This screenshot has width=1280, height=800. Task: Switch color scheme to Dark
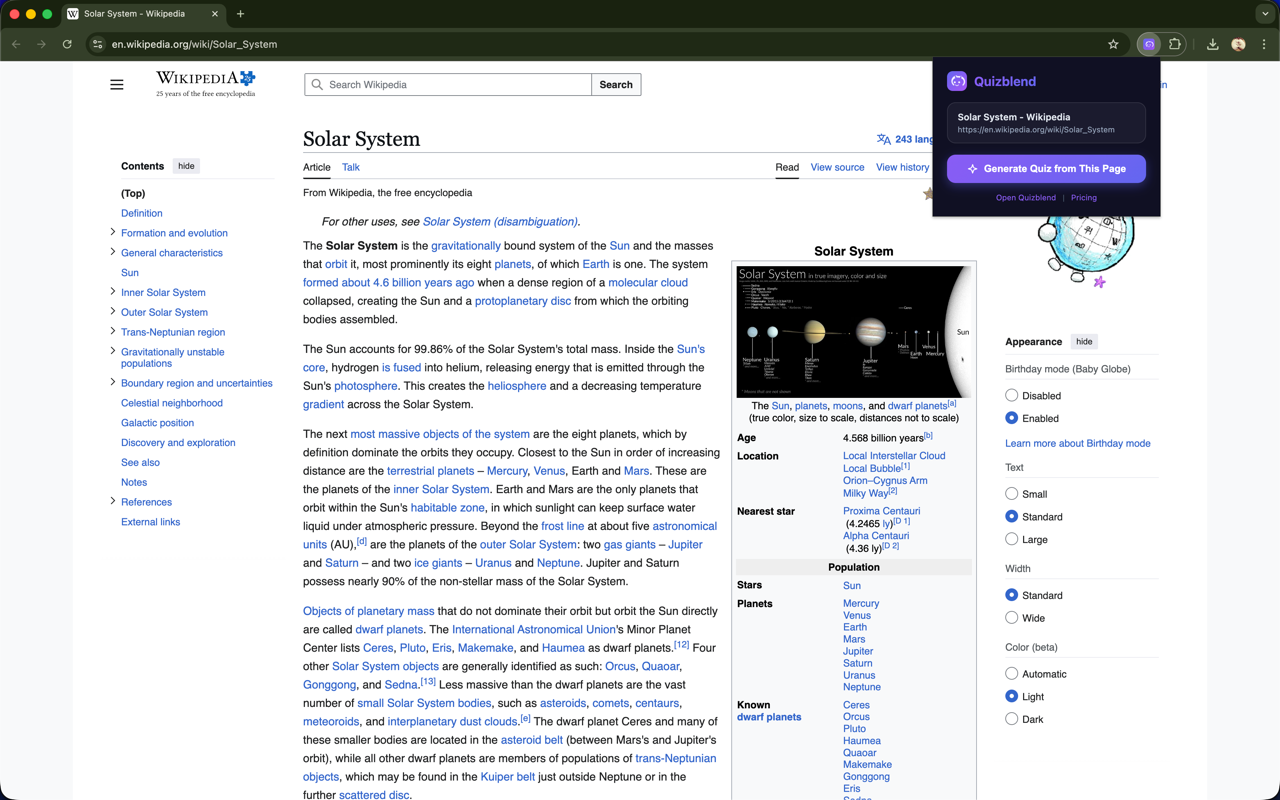pos(1011,718)
